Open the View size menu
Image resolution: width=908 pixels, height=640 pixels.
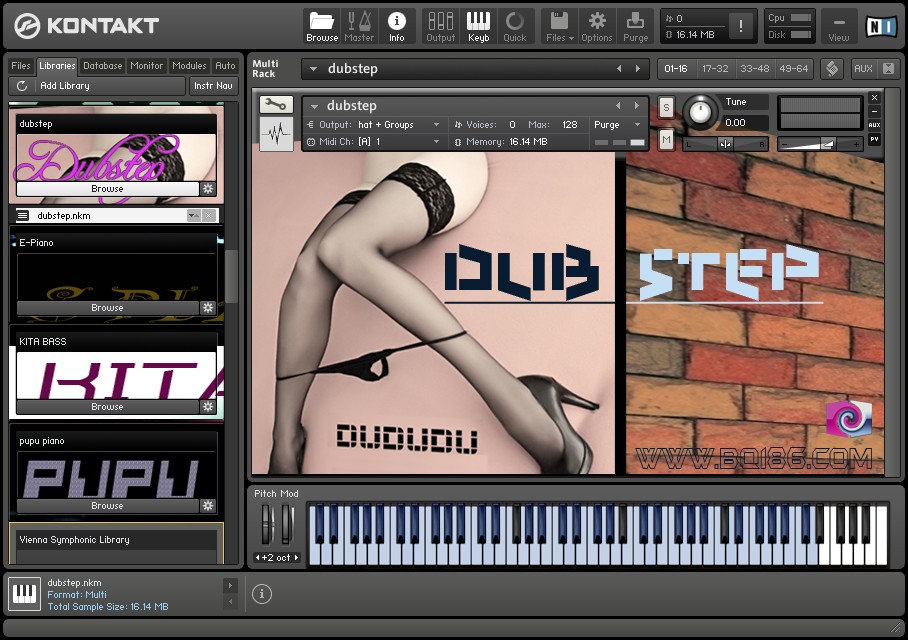[839, 27]
